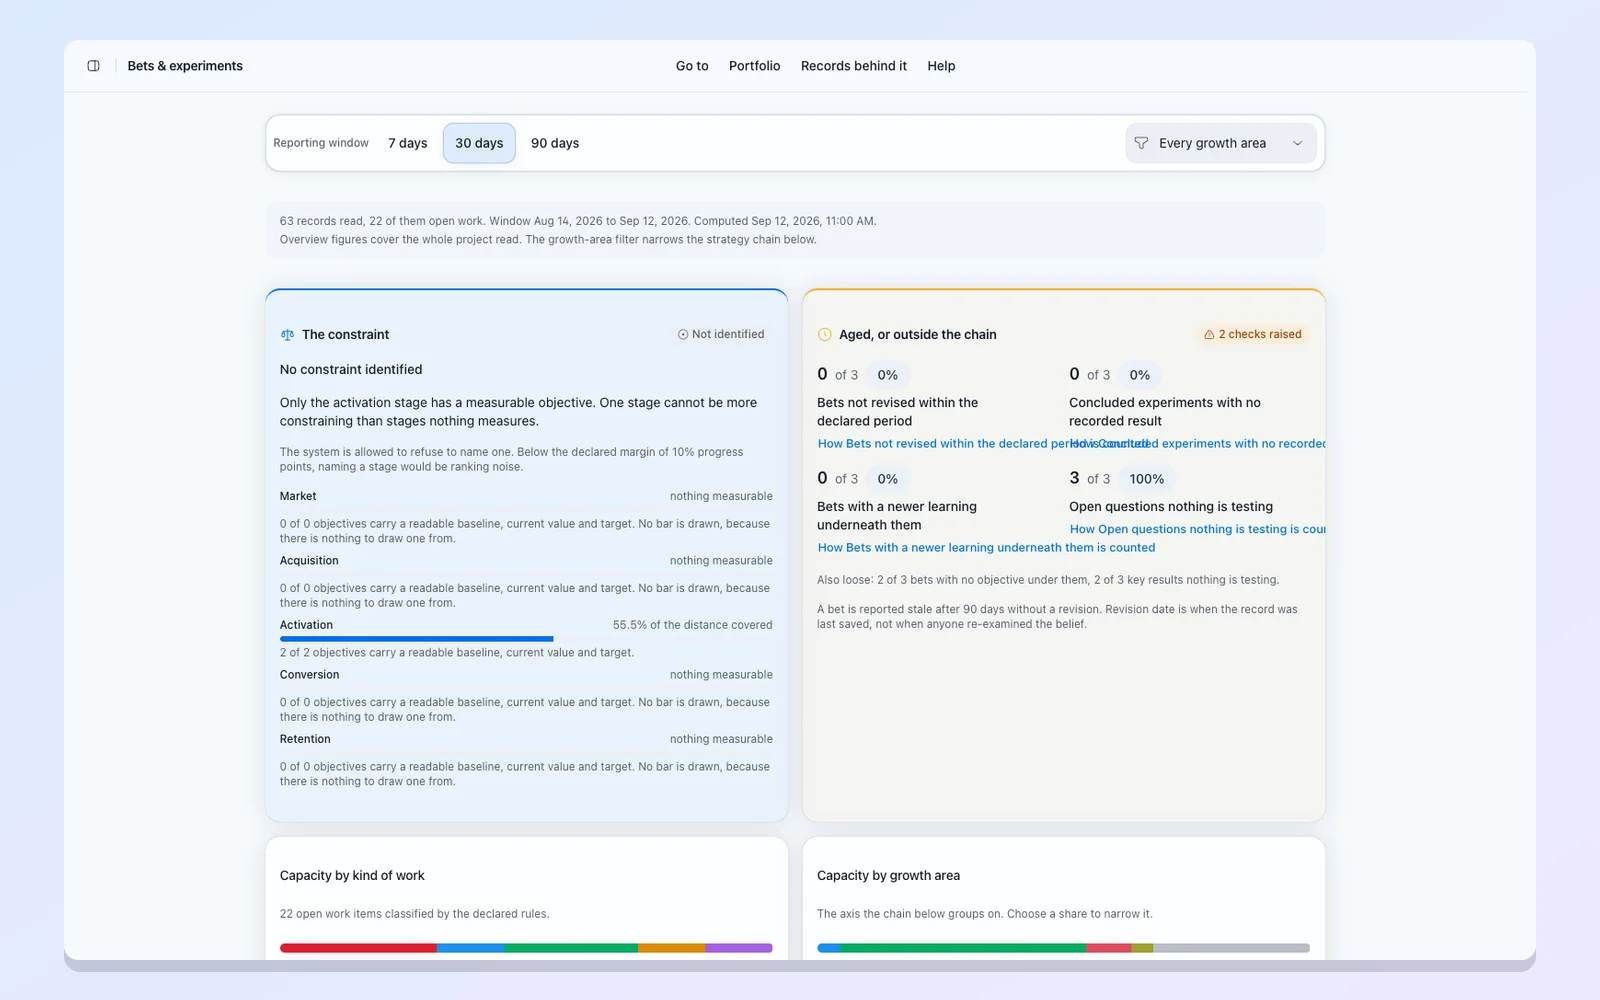The width and height of the screenshot is (1600, 1000).
Task: Click the Reporting window label
Action: tap(321, 143)
